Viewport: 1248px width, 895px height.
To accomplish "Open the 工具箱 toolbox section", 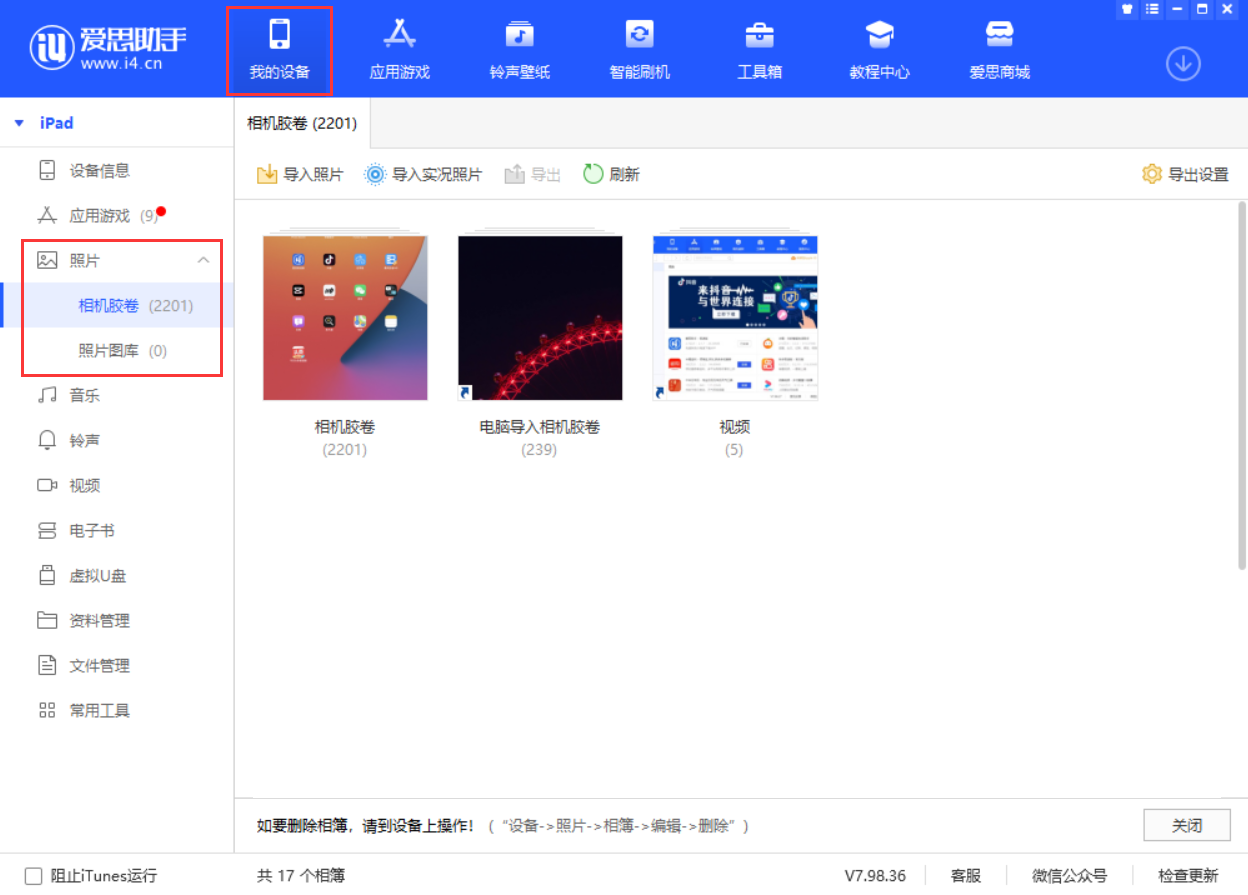I will 759,48.
